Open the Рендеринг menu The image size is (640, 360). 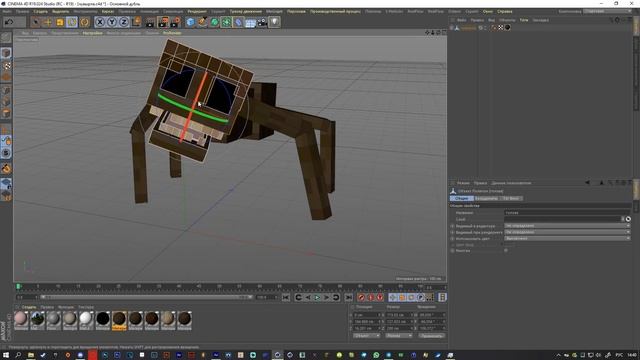(197, 11)
